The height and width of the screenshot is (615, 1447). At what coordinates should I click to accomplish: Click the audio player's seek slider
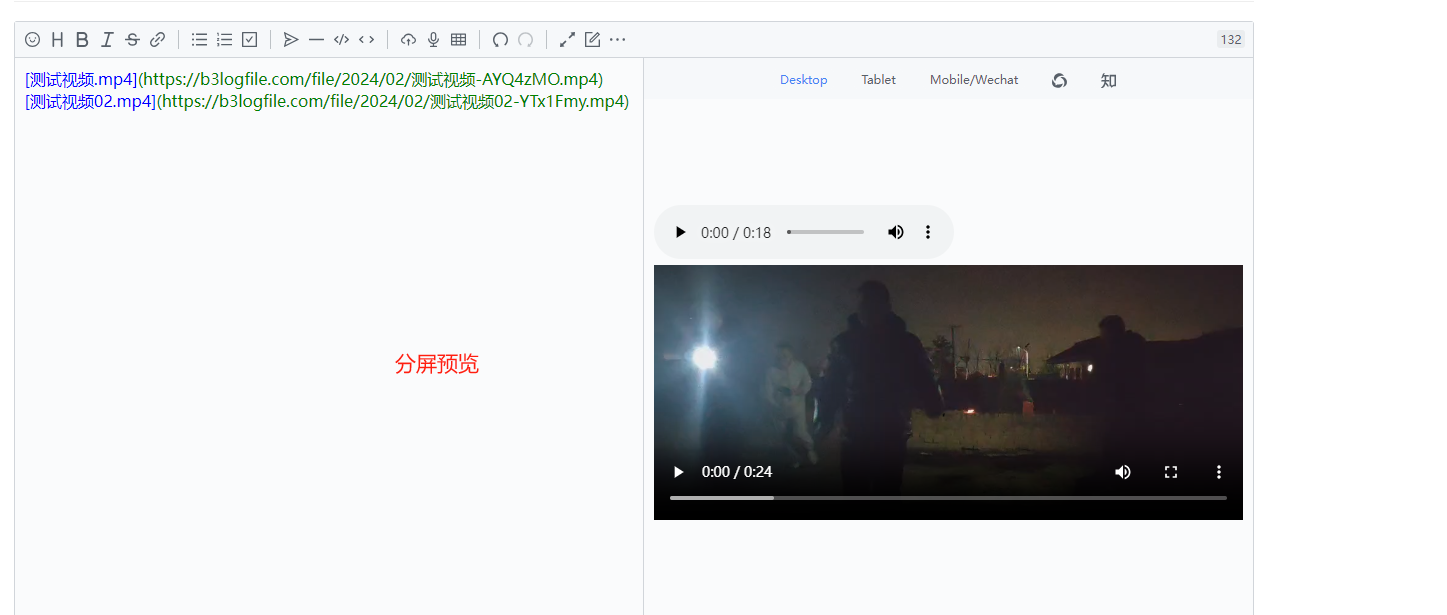click(825, 232)
